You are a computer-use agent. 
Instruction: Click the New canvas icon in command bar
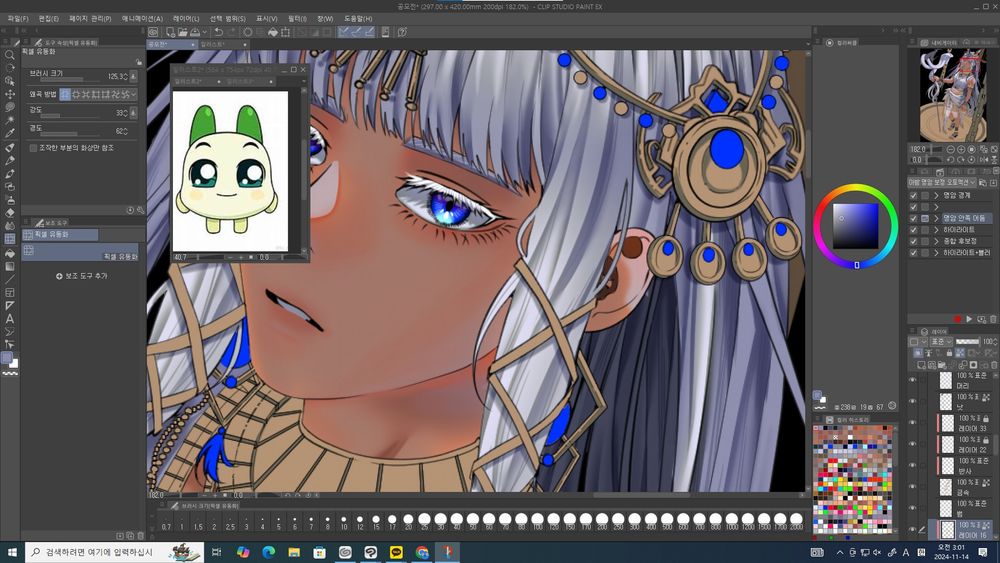170,32
